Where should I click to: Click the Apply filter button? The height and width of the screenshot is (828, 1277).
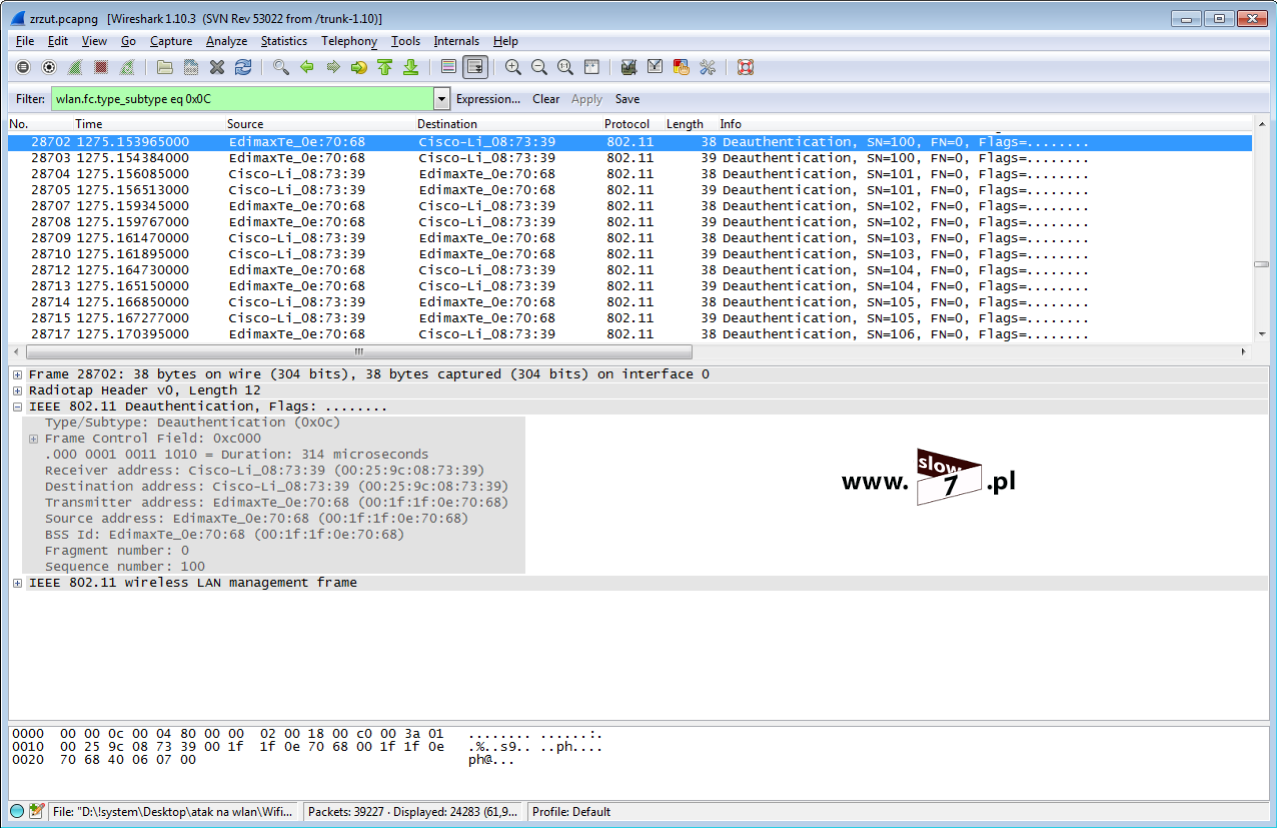[587, 99]
